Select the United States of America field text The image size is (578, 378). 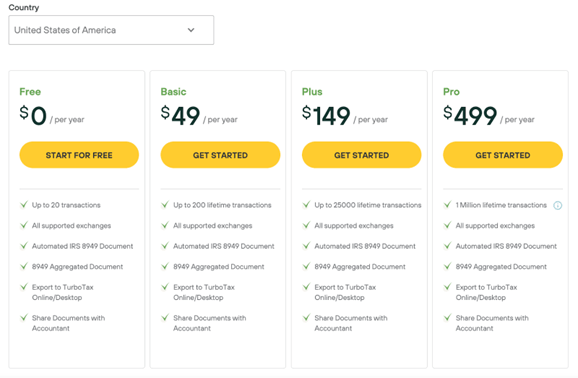[x=65, y=30]
